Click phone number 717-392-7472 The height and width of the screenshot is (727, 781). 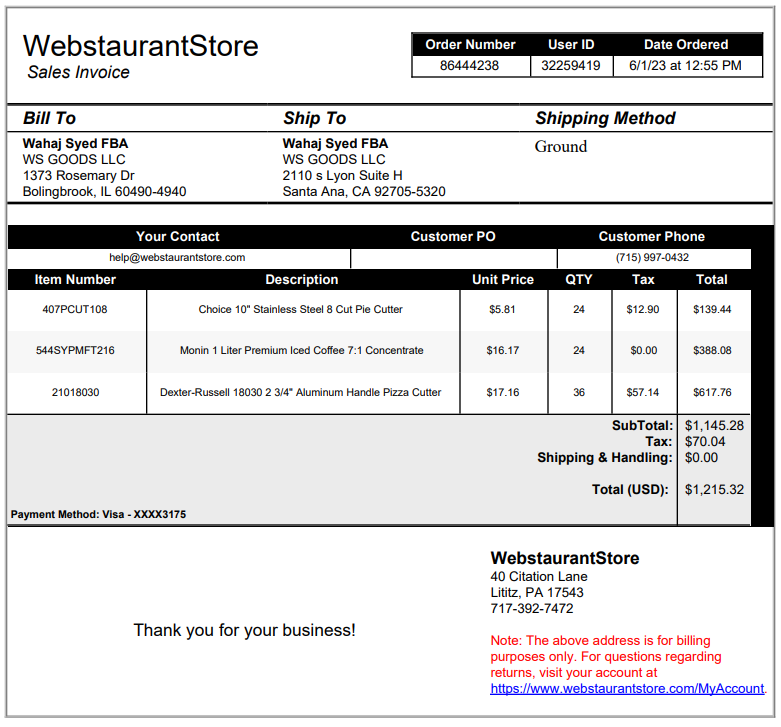[532, 608]
